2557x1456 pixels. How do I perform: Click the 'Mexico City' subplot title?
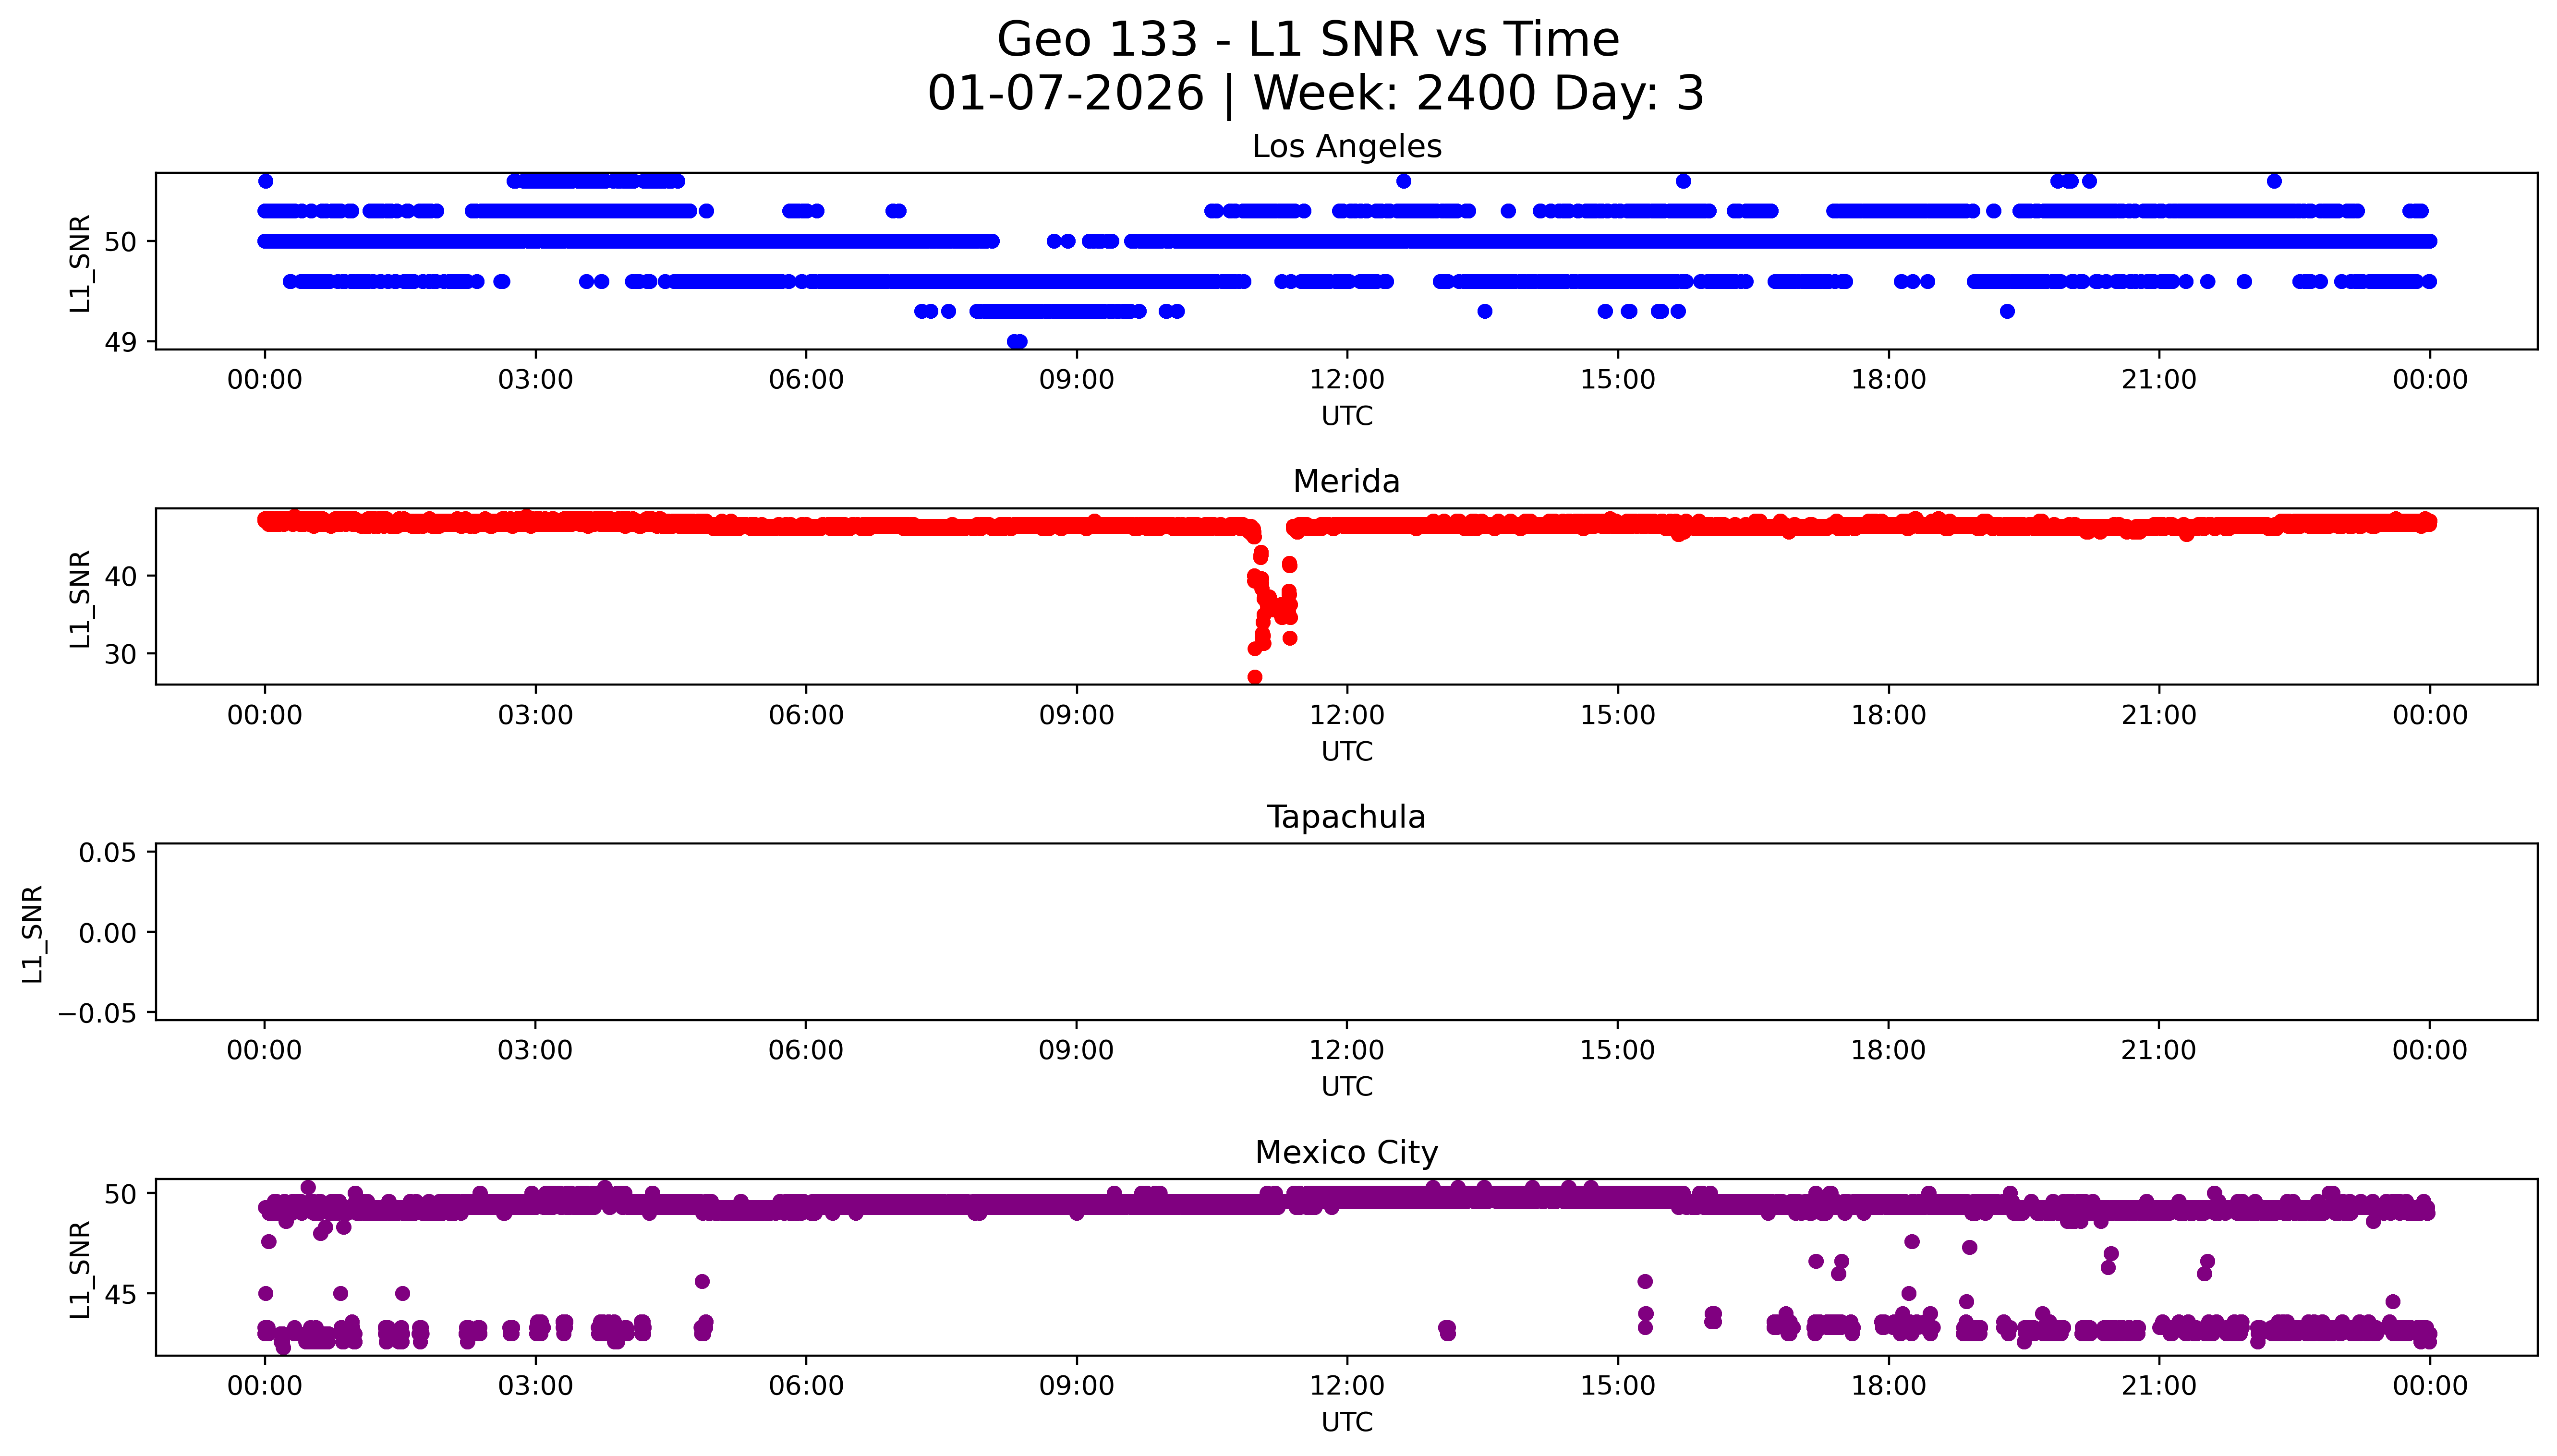pyautogui.click(x=1346, y=1153)
